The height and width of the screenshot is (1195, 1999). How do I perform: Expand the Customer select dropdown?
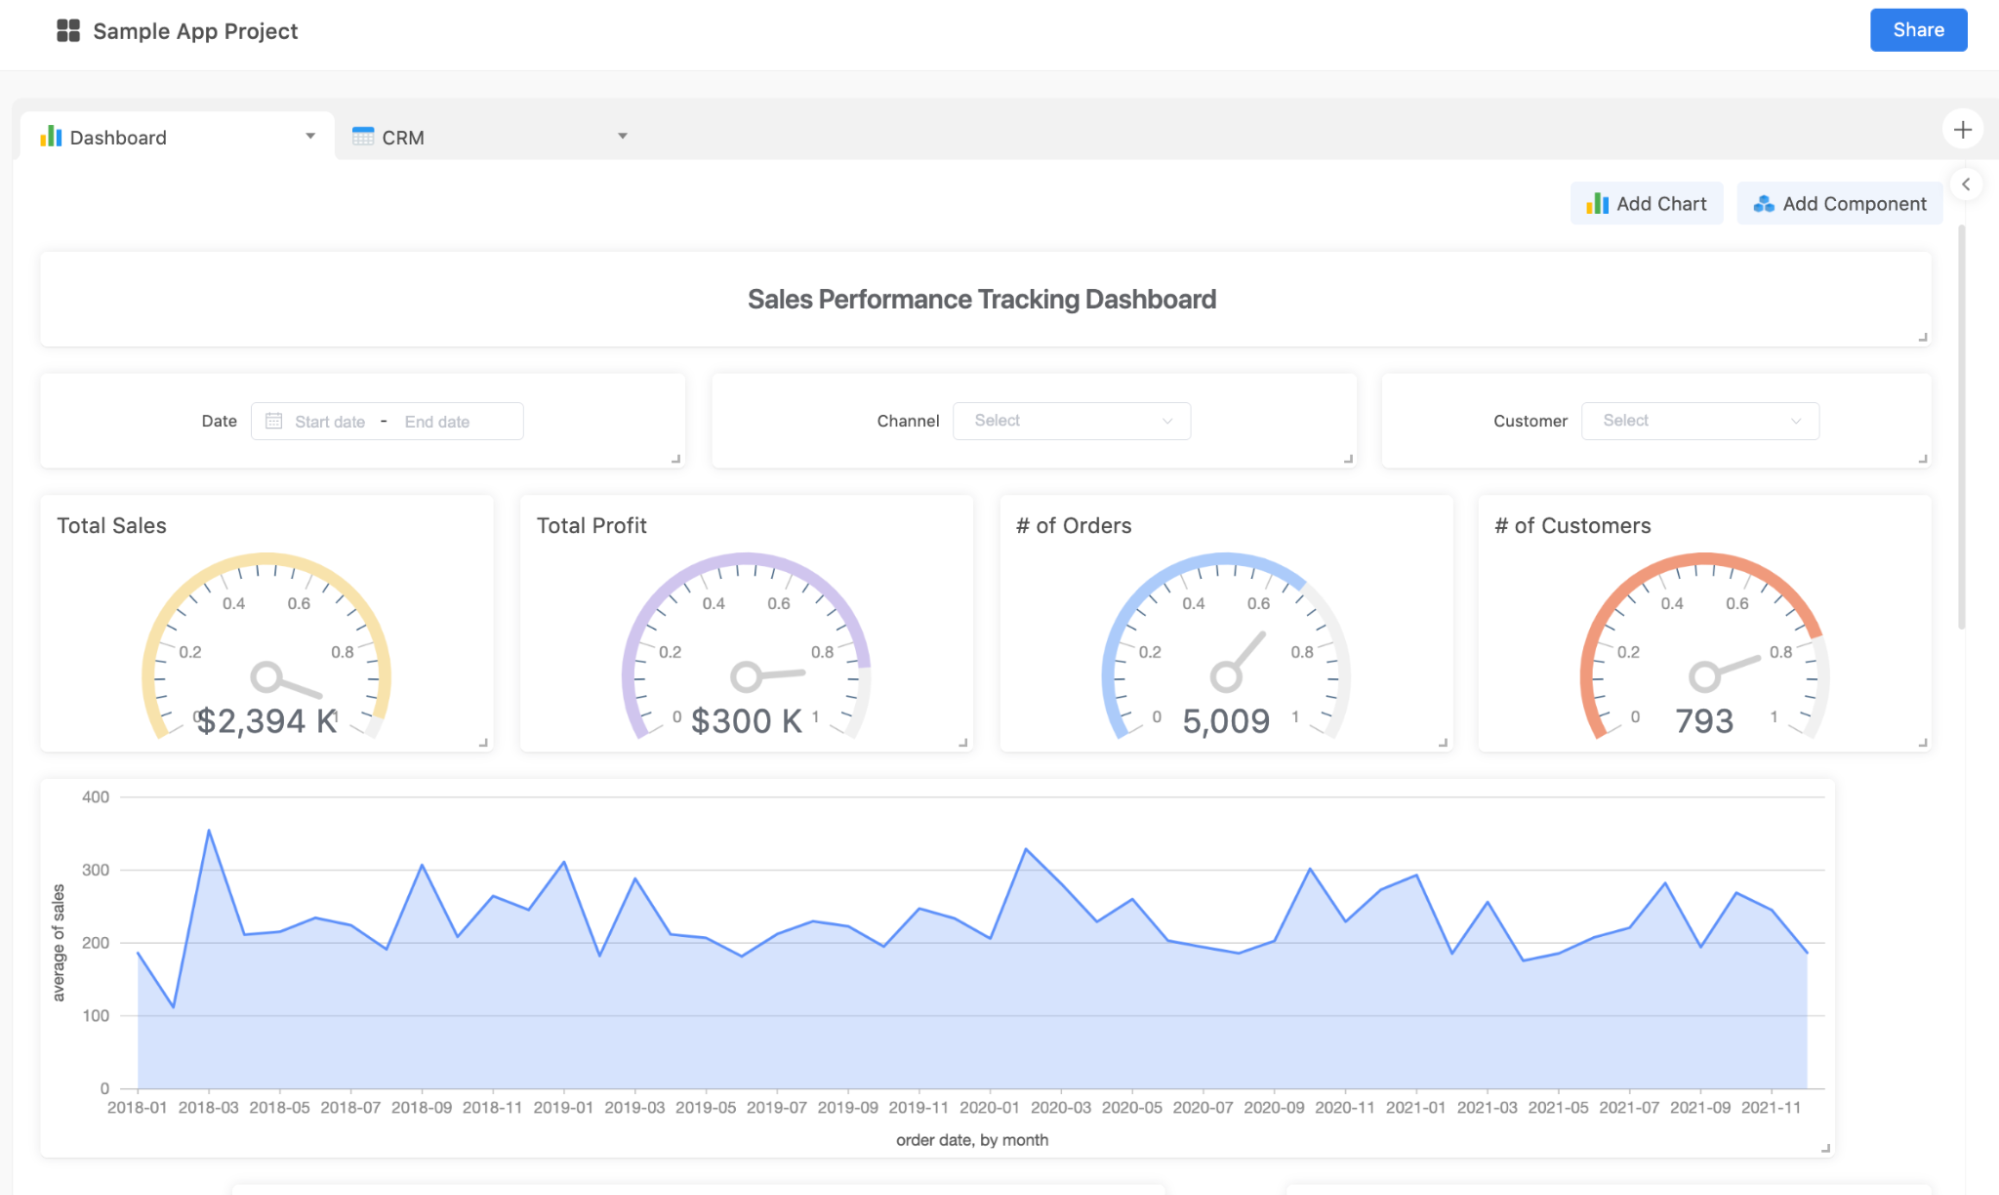click(x=1699, y=421)
